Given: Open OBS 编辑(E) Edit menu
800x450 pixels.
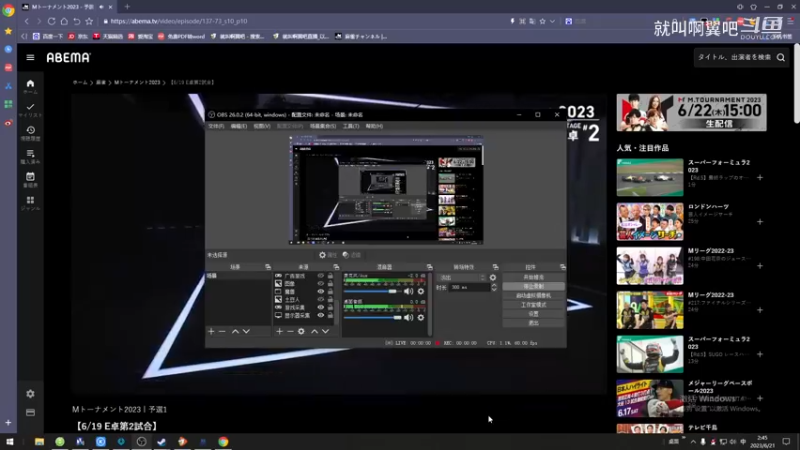Looking at the screenshot, I should [x=239, y=126].
